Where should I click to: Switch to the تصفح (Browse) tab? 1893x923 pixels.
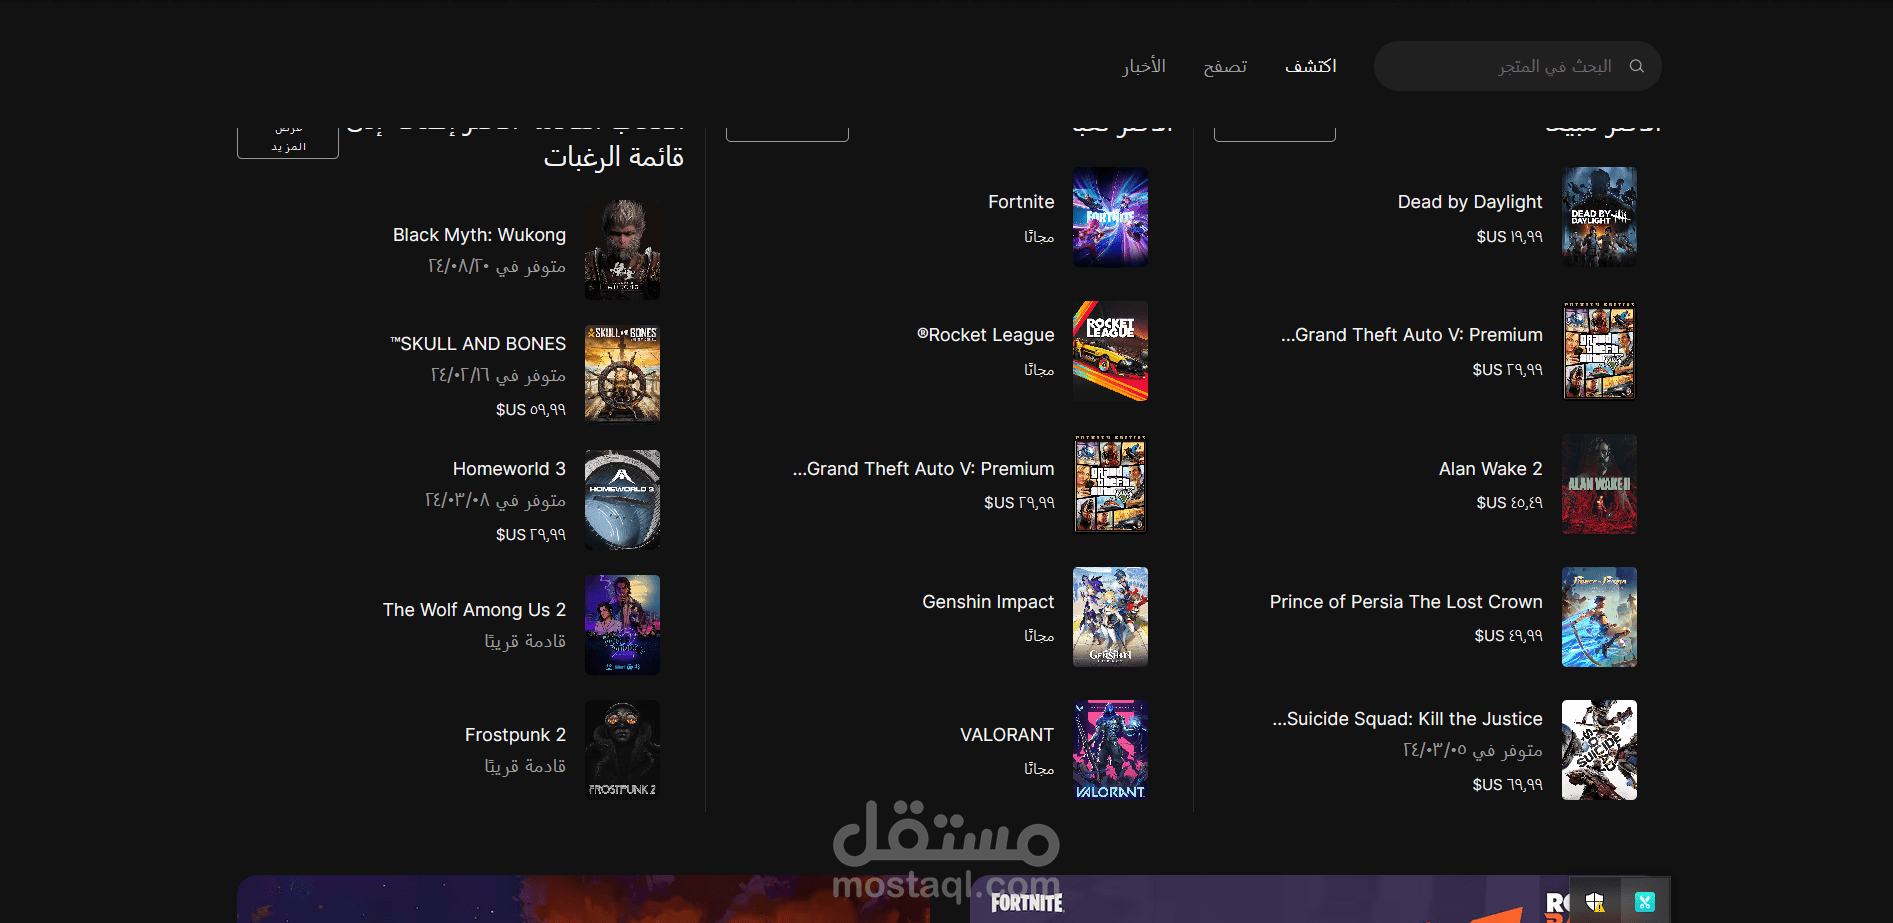[x=1225, y=66]
